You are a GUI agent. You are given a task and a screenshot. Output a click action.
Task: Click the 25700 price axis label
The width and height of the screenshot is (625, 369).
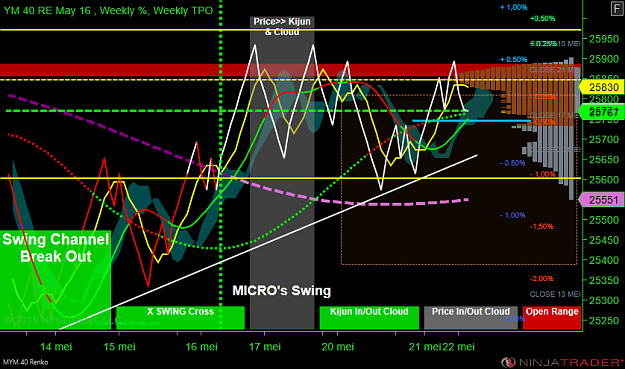click(x=604, y=139)
